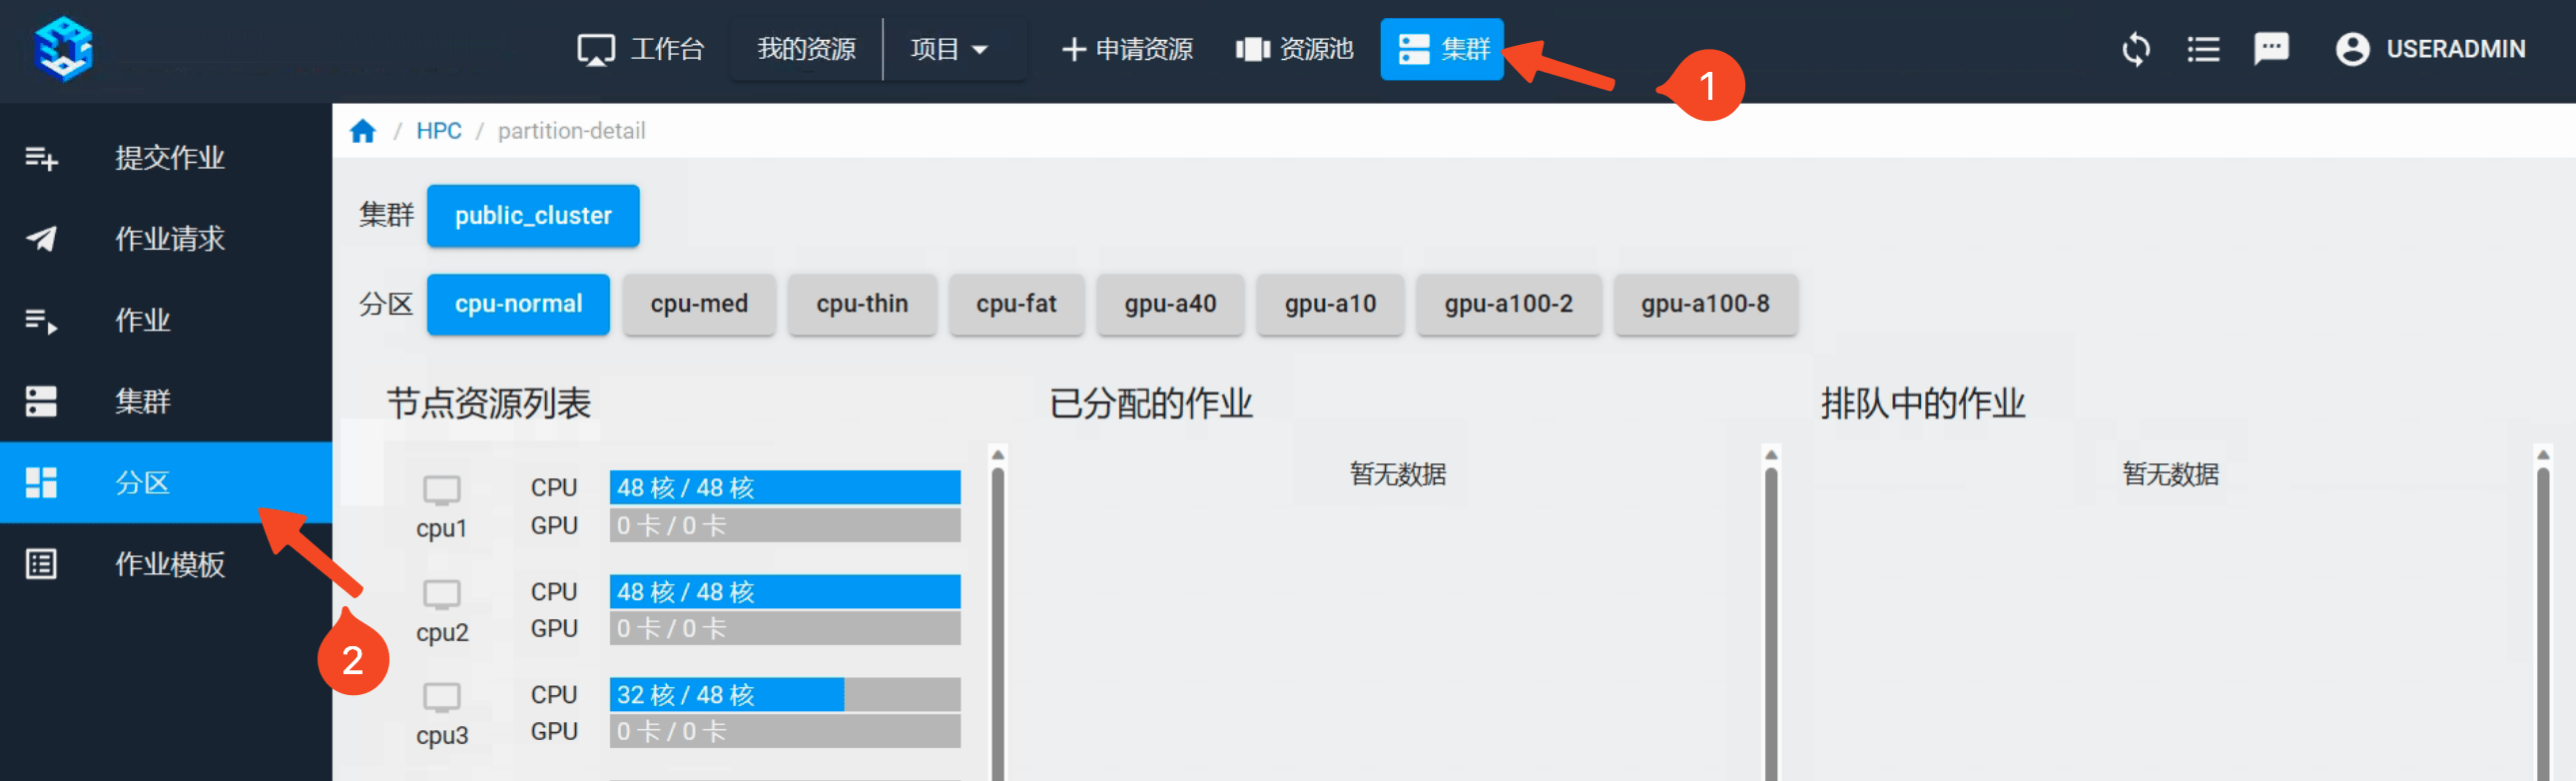The width and height of the screenshot is (2576, 781).
Task: Switch to the gpu-a100-8 partition
Action: pos(1705,304)
